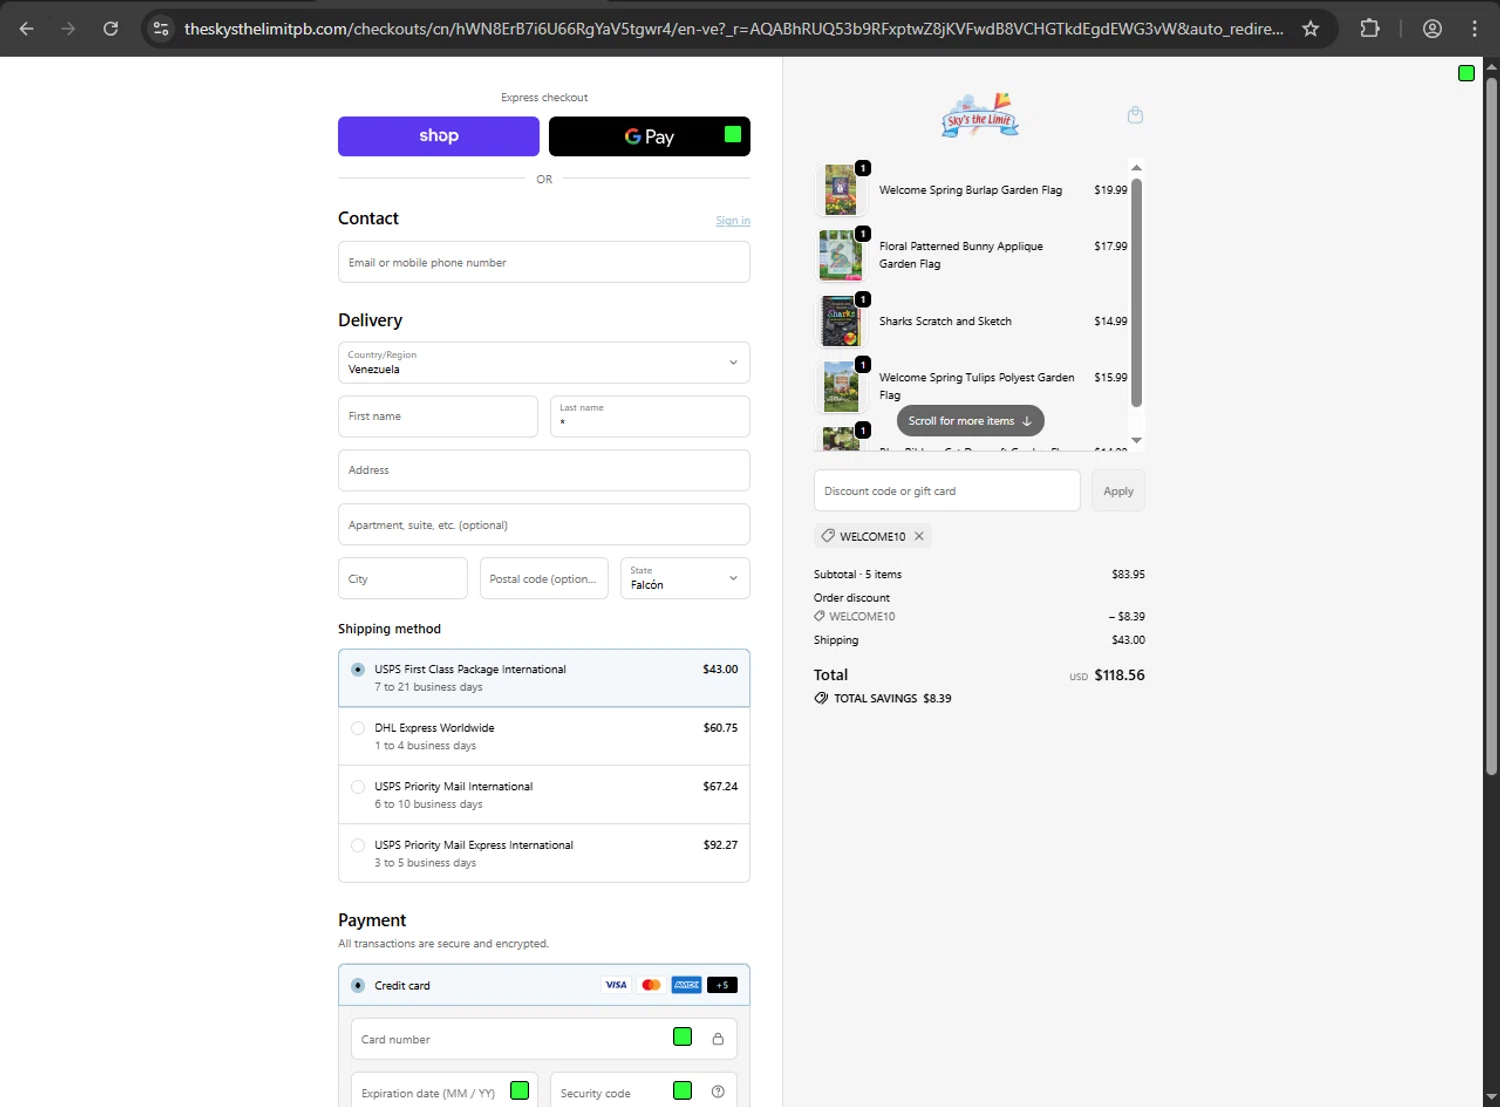Show the +5 additional card brands
This screenshot has height=1107, width=1500.
(722, 985)
